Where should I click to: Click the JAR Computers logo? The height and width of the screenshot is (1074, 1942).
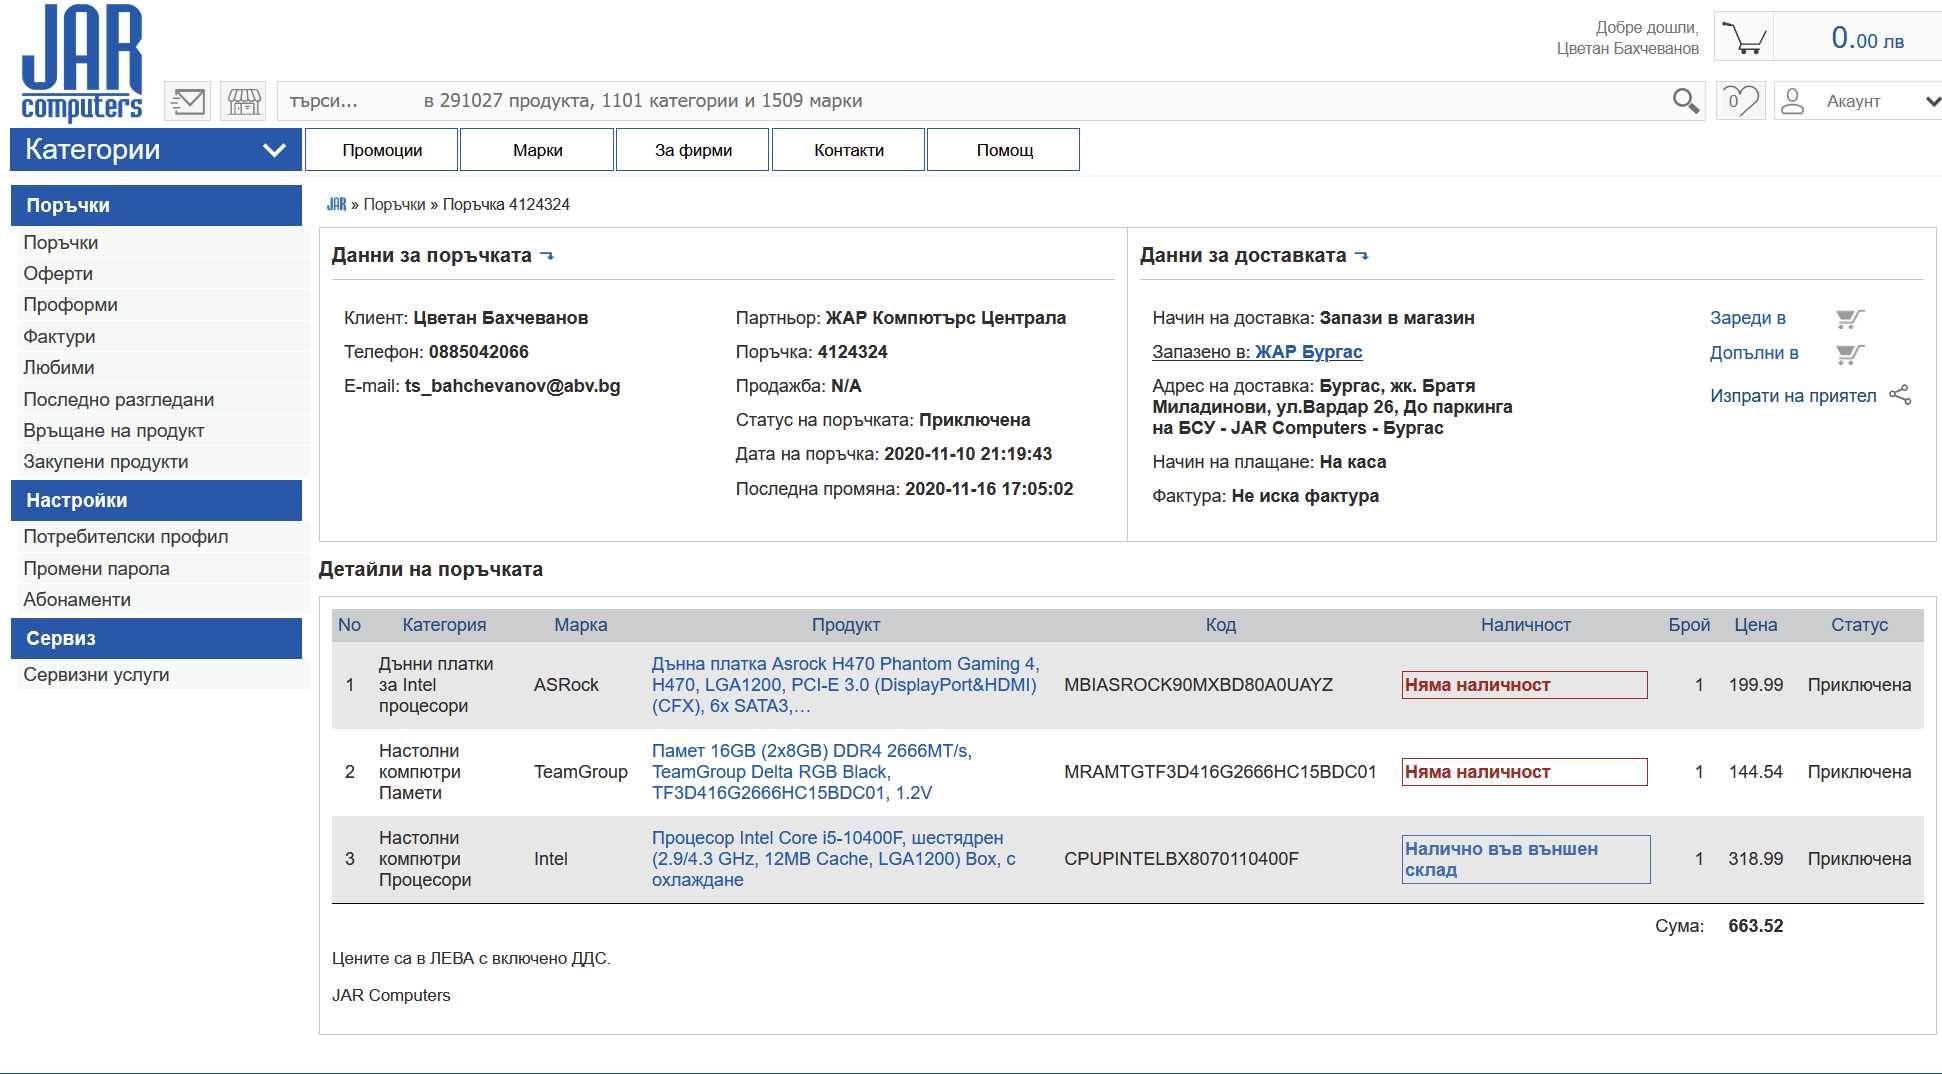(82, 62)
